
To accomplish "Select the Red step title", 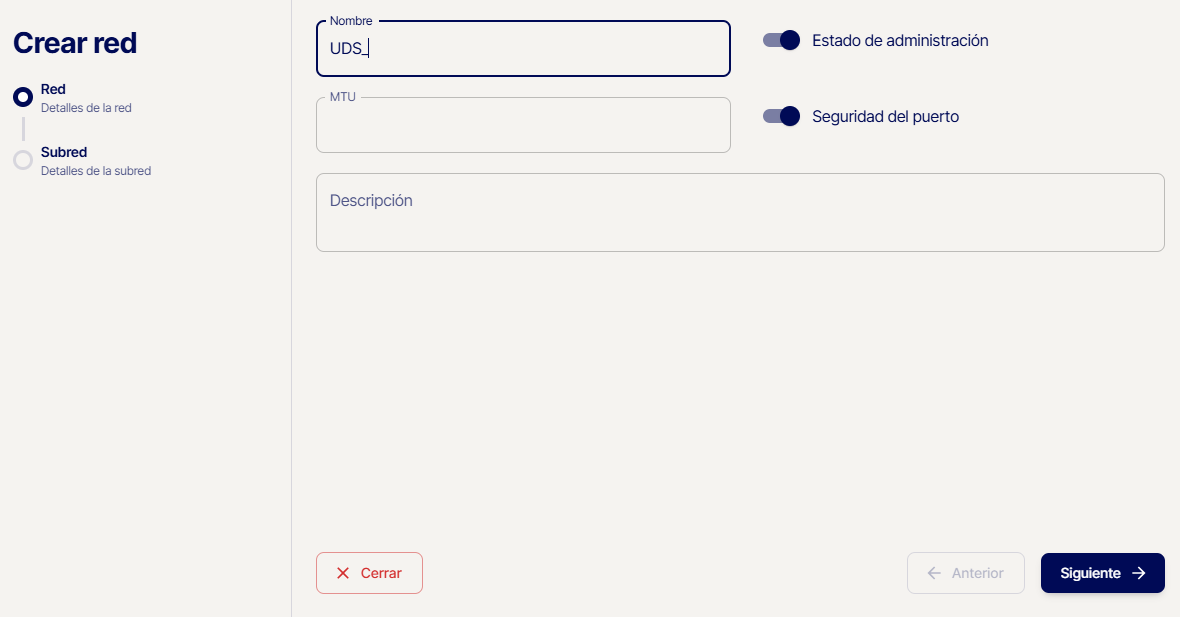I will [53, 89].
